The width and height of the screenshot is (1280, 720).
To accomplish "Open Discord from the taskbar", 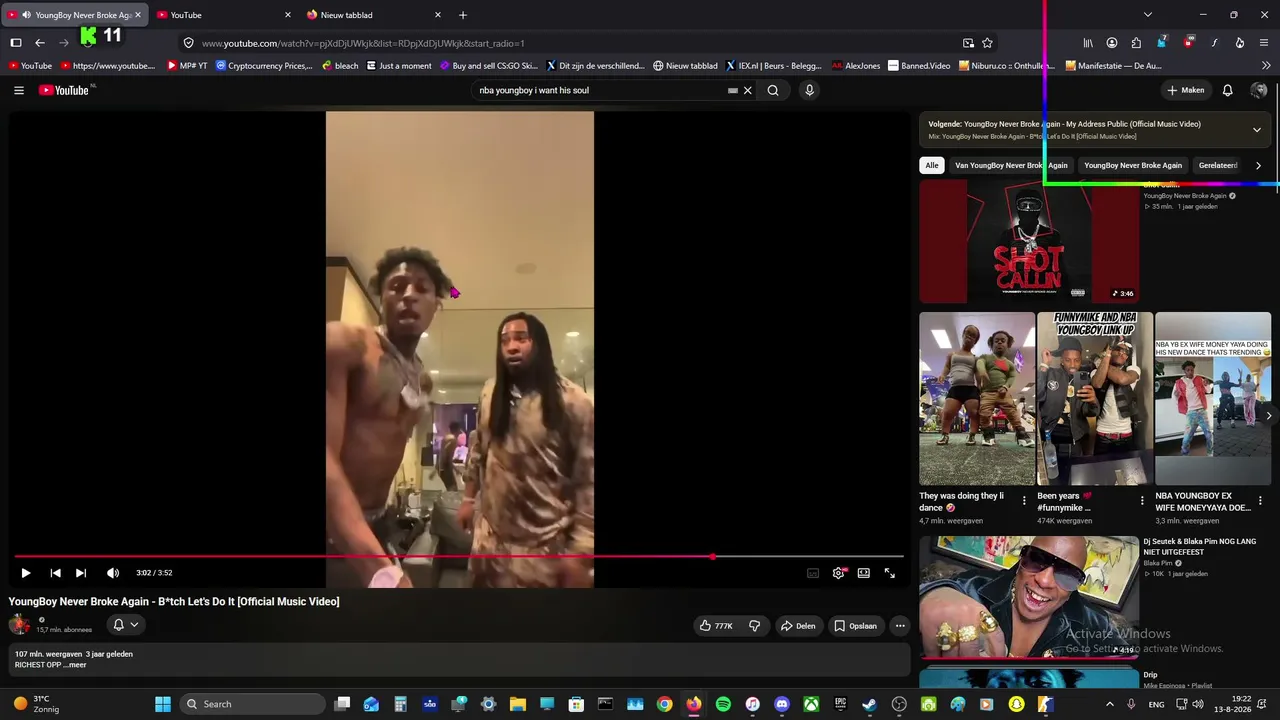I will 782,704.
